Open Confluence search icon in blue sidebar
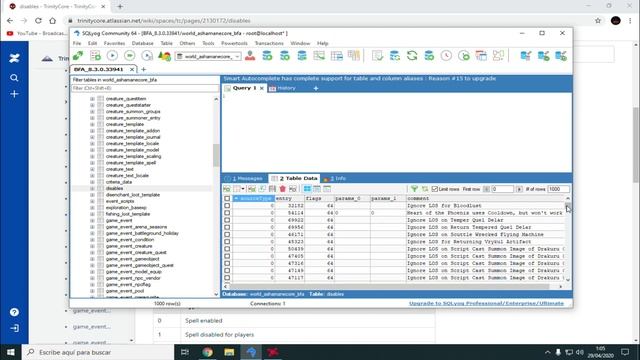The image size is (640, 360). coord(14,78)
